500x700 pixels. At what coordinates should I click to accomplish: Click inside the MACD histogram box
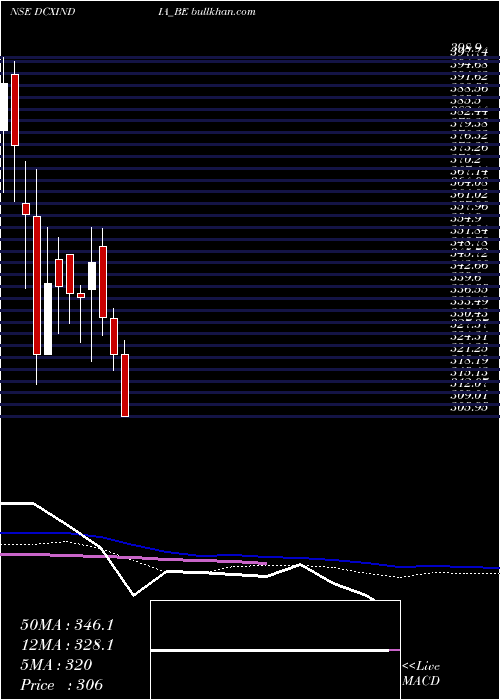pyautogui.click(x=275, y=650)
